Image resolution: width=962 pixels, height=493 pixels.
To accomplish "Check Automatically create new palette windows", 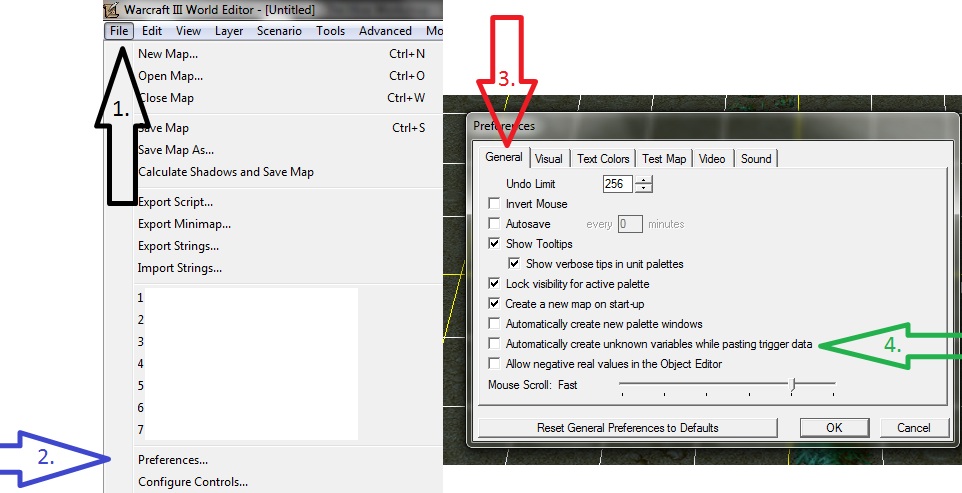I will (494, 324).
